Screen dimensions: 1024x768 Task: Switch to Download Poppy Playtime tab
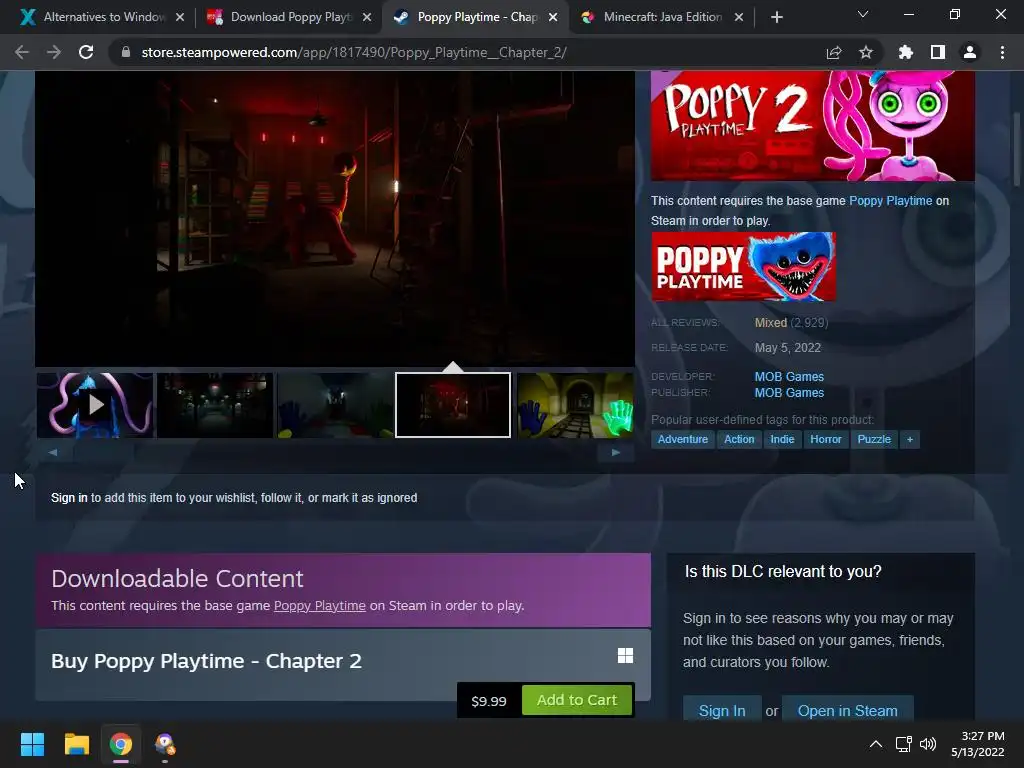(x=291, y=17)
